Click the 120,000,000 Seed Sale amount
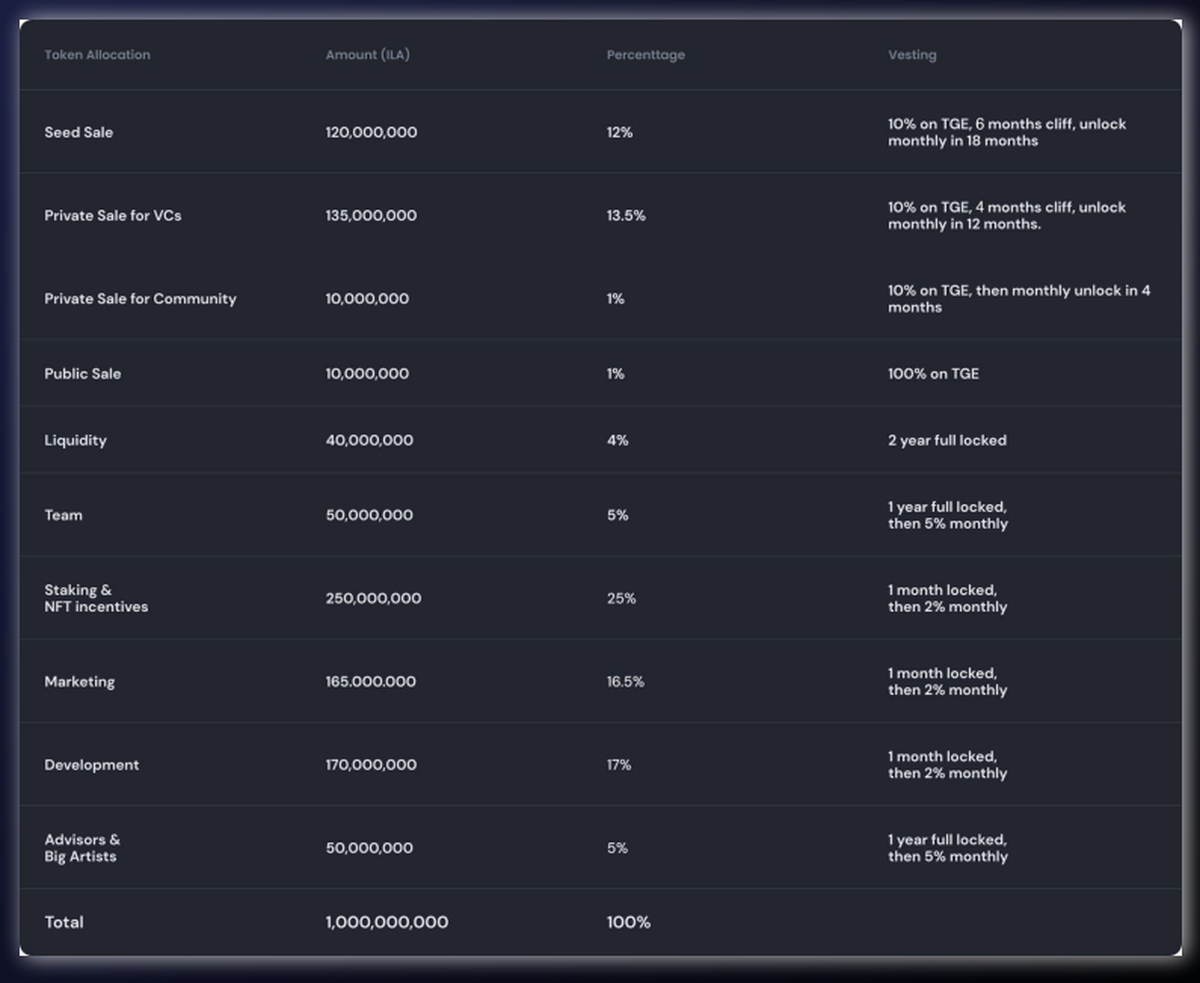This screenshot has height=983, width=1200. pyautogui.click(x=371, y=132)
